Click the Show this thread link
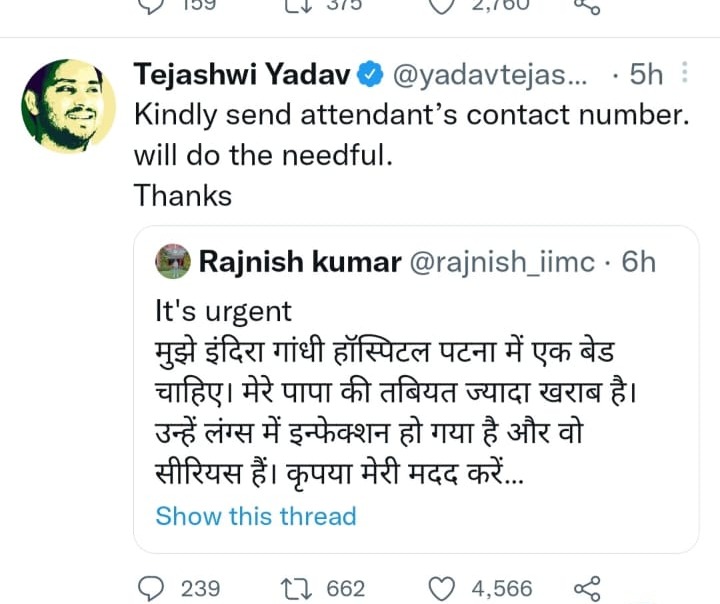Screen dimensions: 720x604 256,516
